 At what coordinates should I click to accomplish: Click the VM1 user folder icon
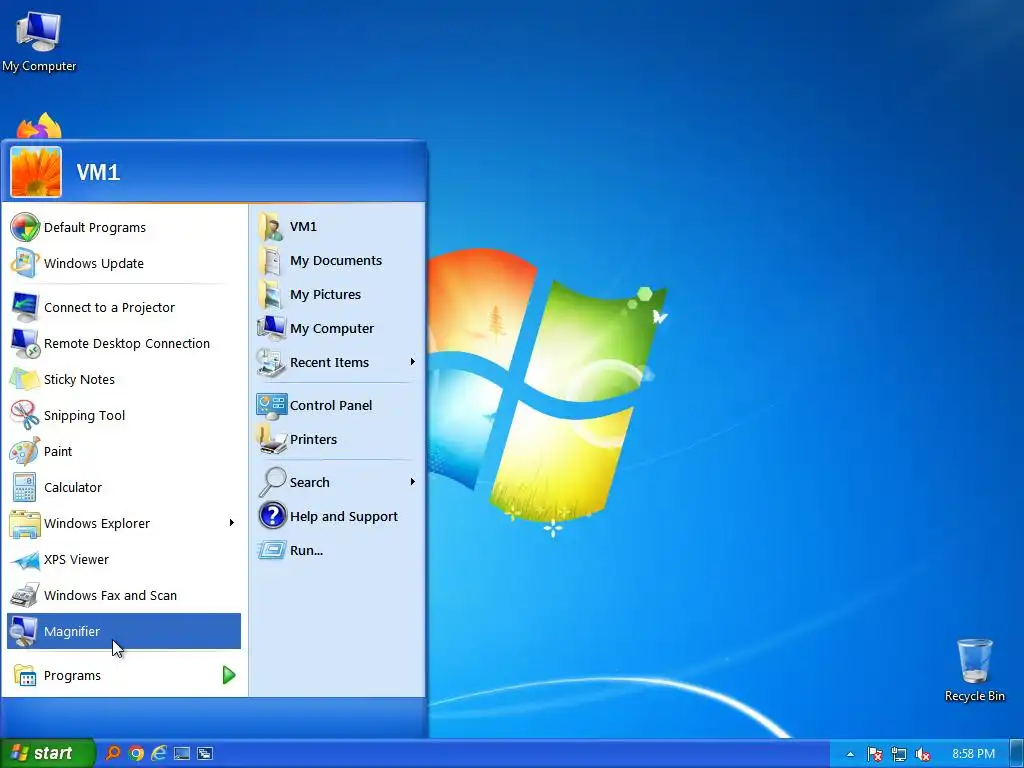(x=270, y=227)
